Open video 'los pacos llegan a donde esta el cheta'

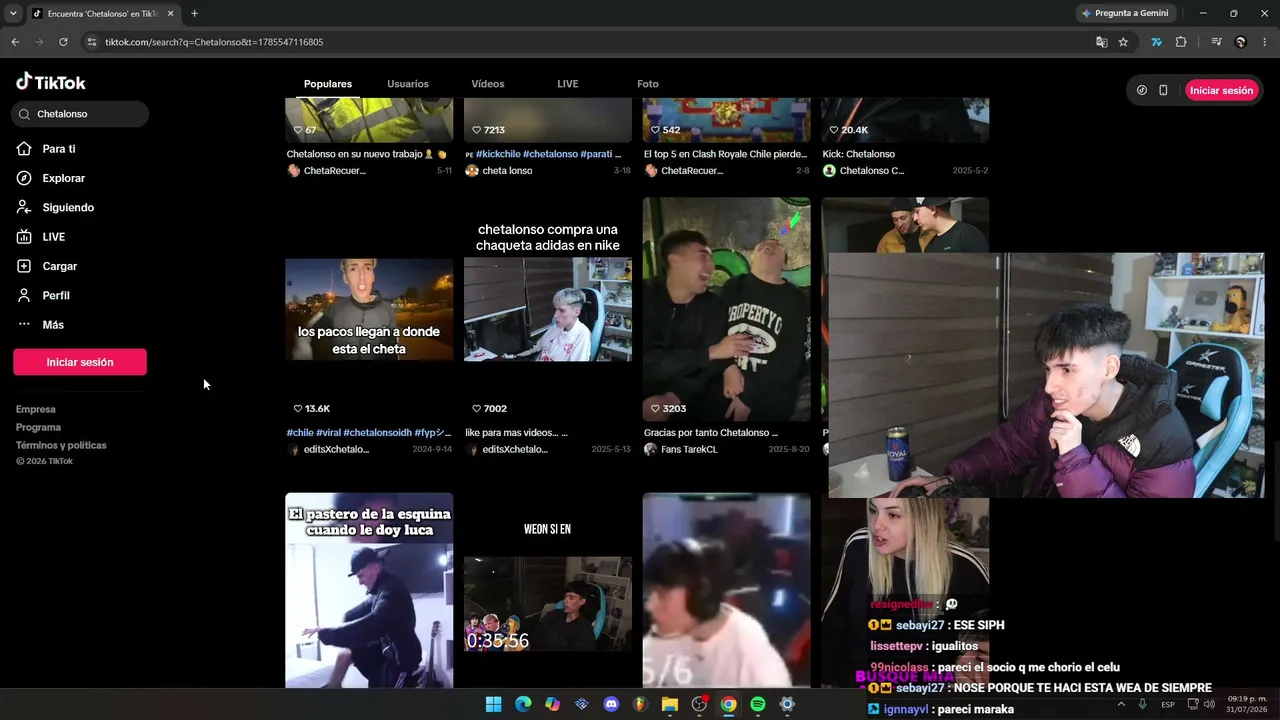[x=369, y=309]
